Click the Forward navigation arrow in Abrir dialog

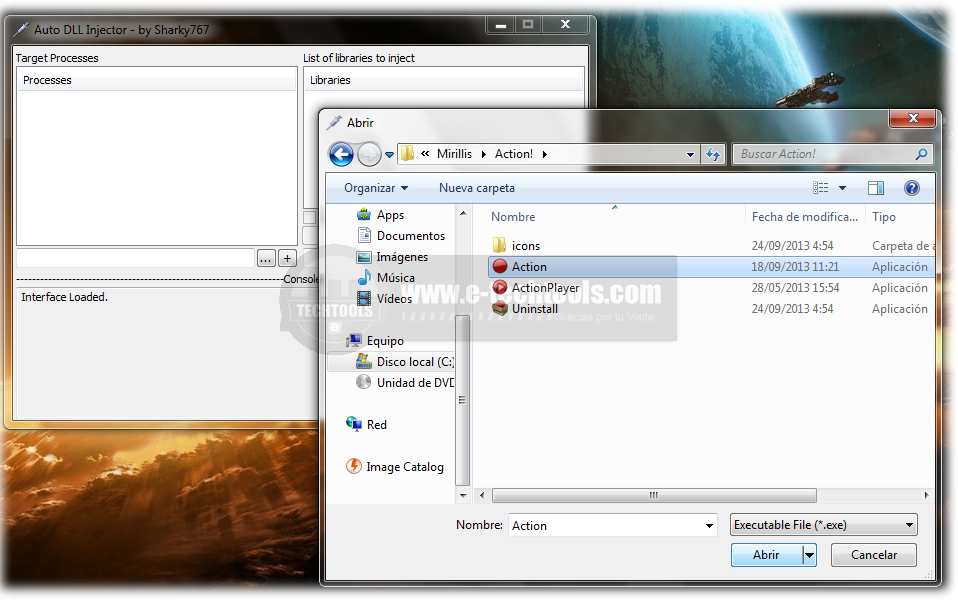point(368,154)
